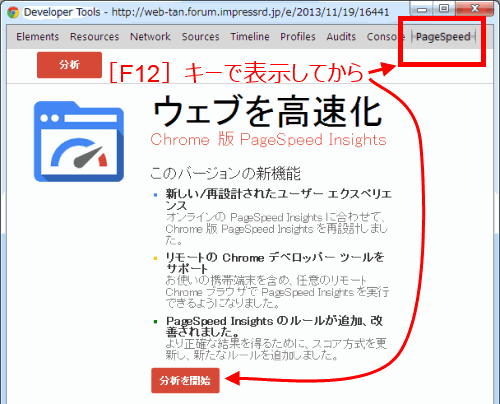Click the このバージョンの新機能 heading
Viewport: 500px width, 404px height.
tap(225, 173)
